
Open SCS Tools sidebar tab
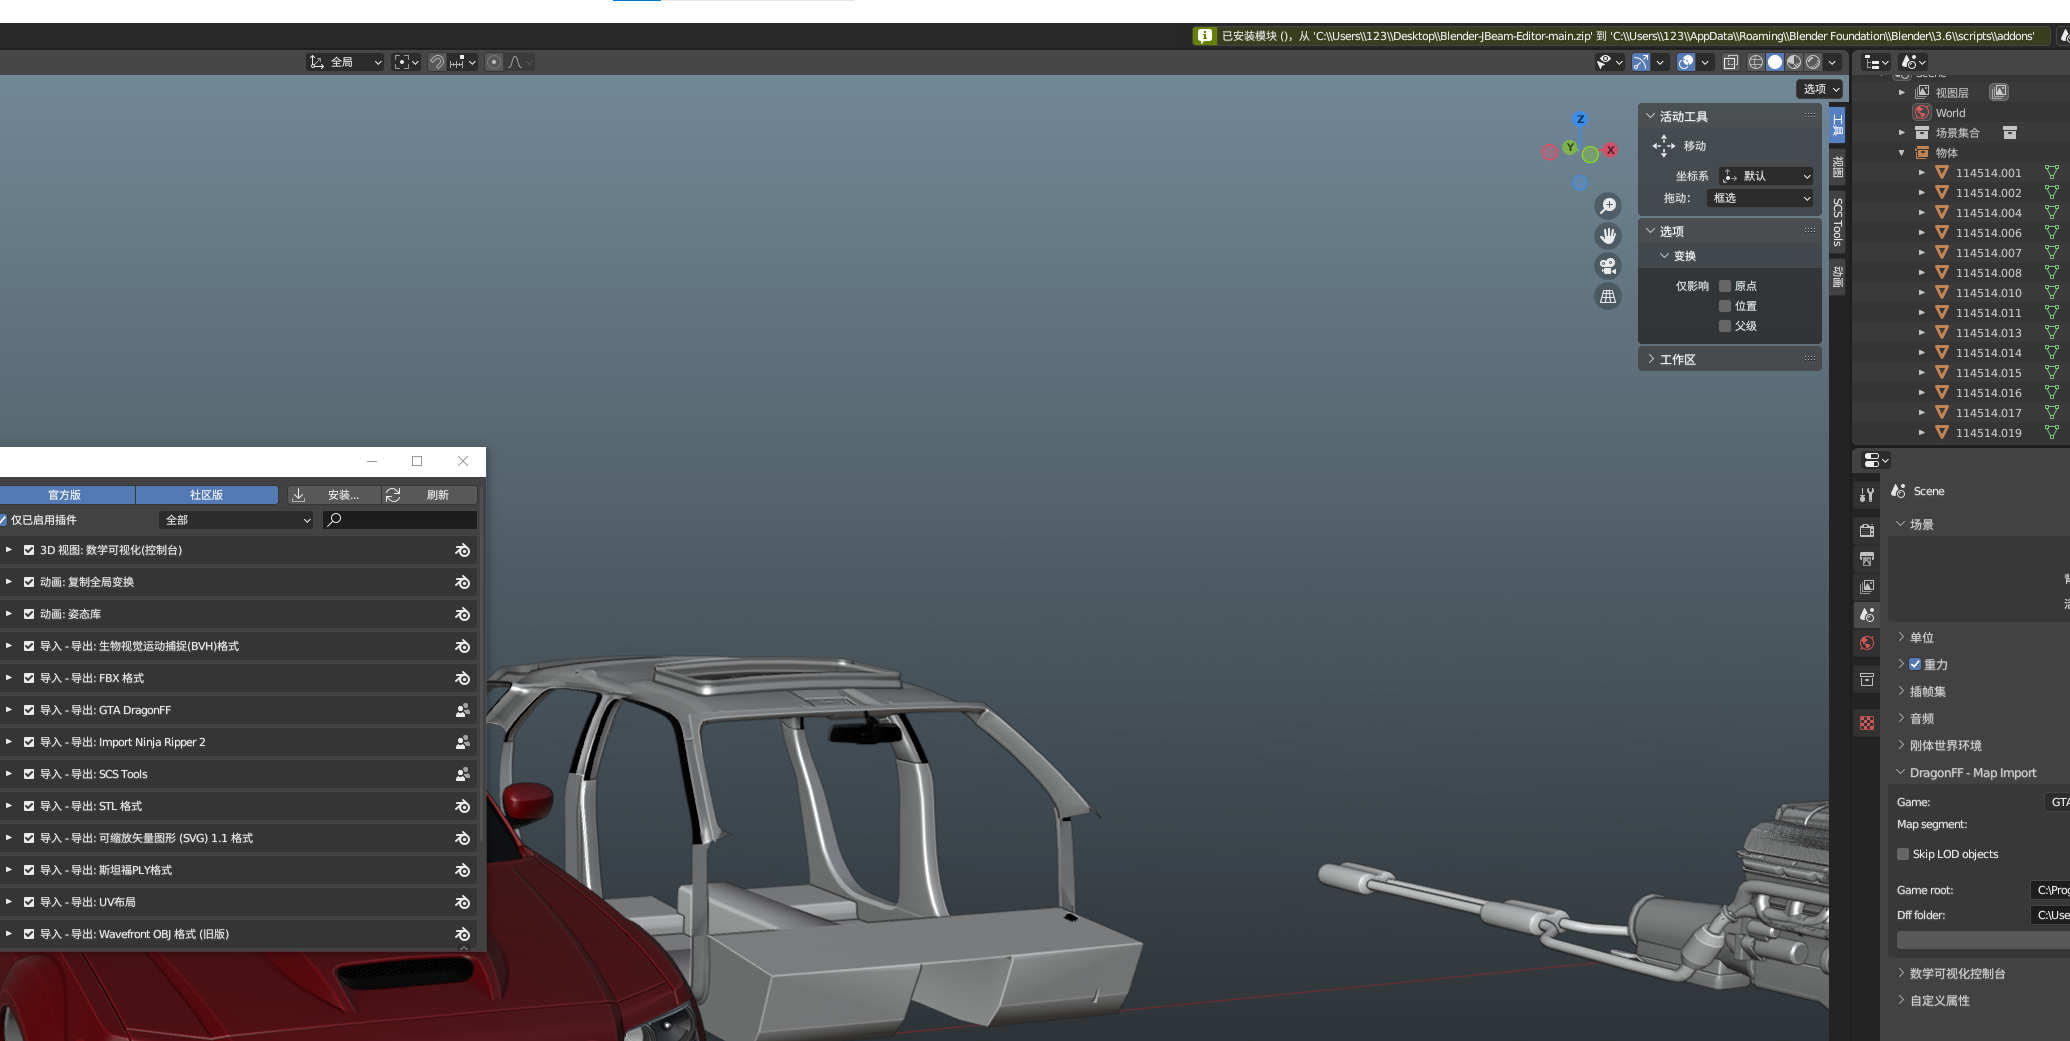1838,222
